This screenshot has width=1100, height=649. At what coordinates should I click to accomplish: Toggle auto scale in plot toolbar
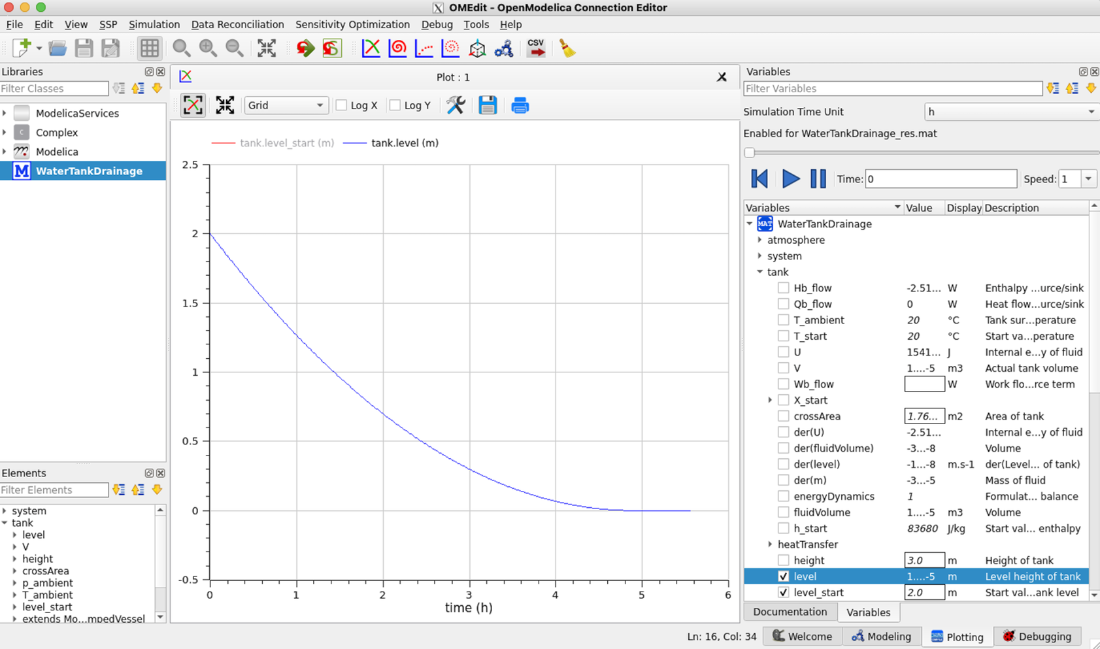click(193, 105)
